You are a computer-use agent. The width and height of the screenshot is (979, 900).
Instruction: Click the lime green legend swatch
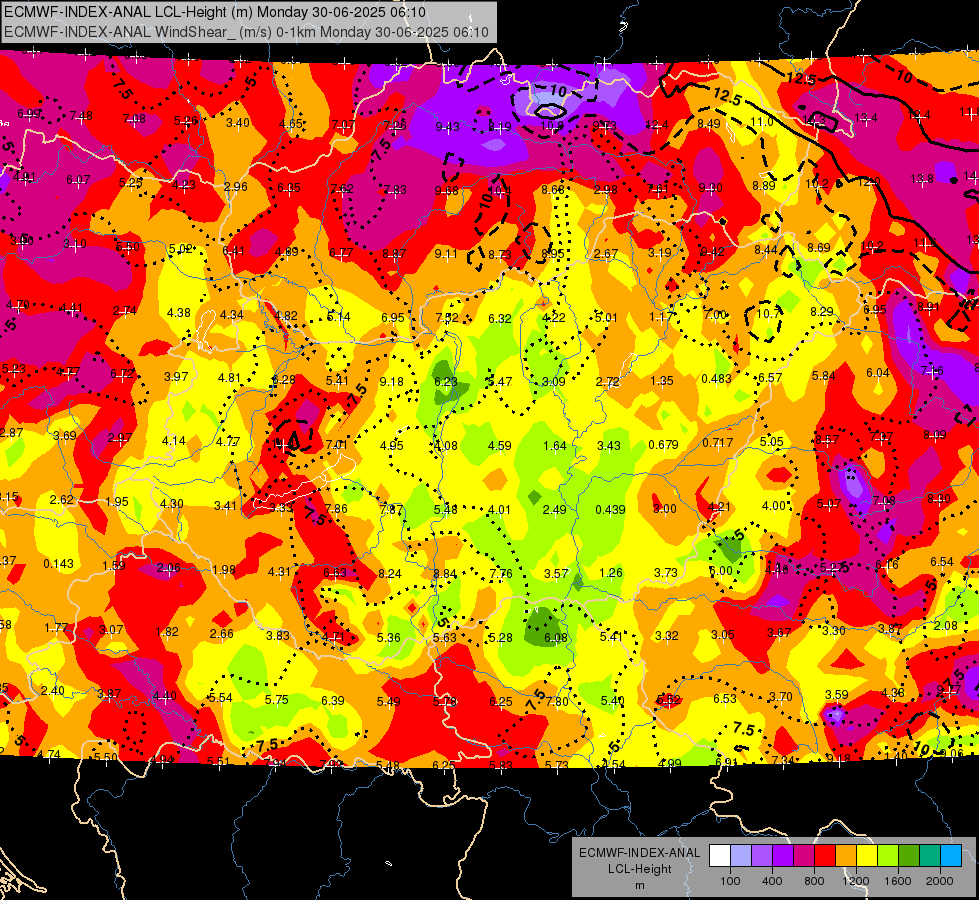(887, 856)
